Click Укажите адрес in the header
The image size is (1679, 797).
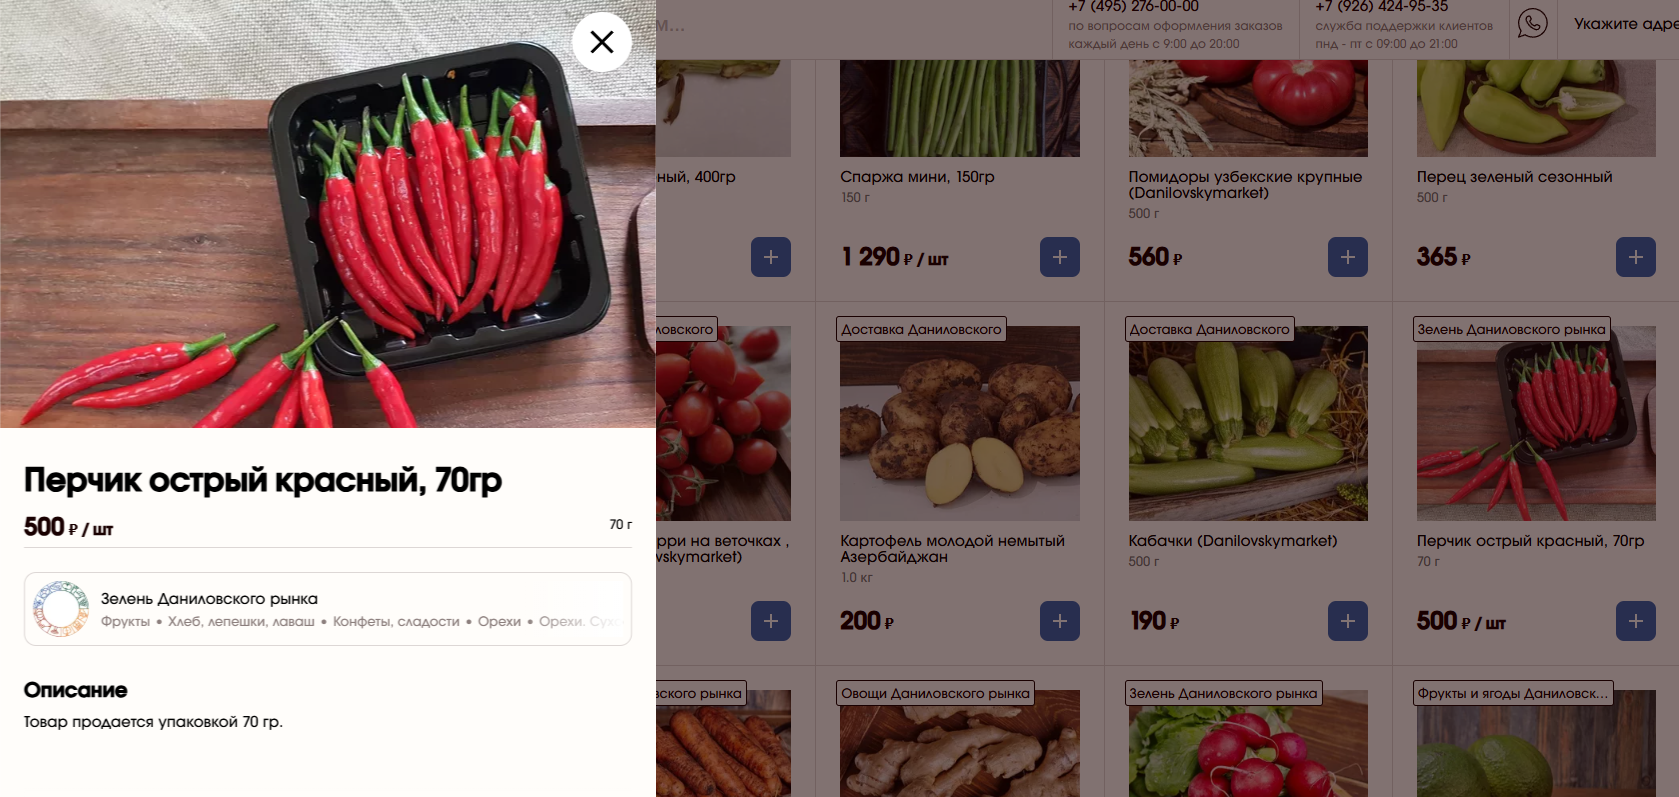point(1626,23)
